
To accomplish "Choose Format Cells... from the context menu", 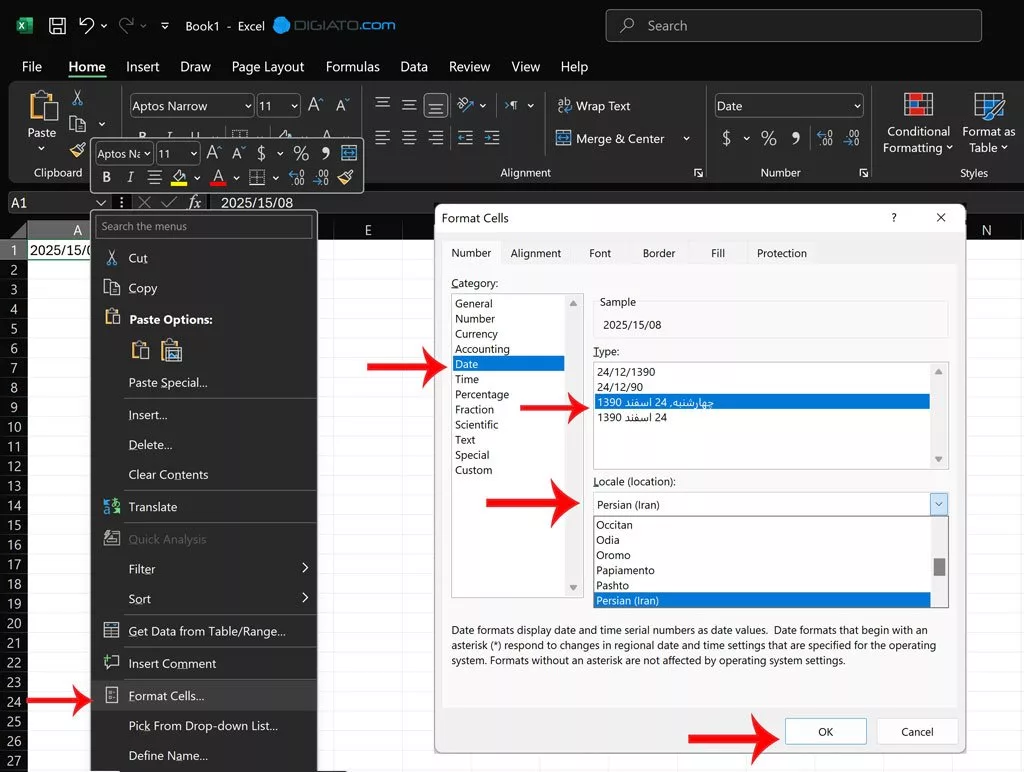I will point(204,696).
